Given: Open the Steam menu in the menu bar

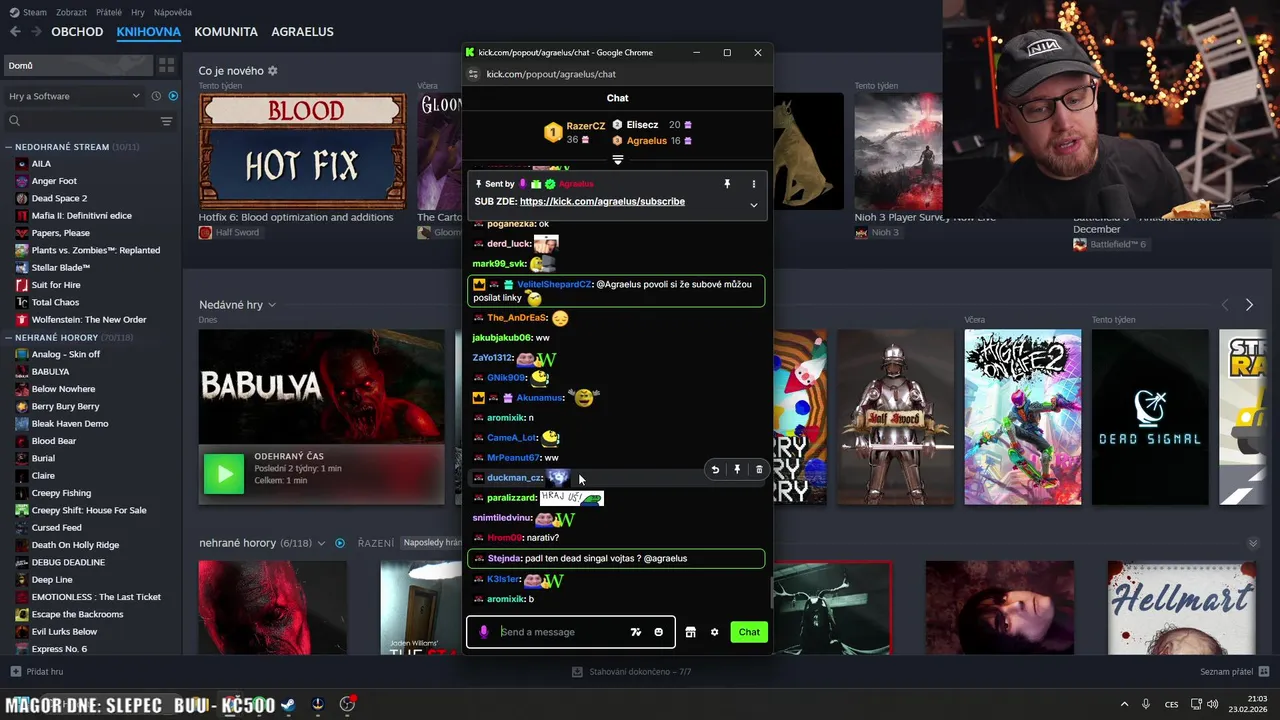Looking at the screenshot, I should [x=28, y=12].
